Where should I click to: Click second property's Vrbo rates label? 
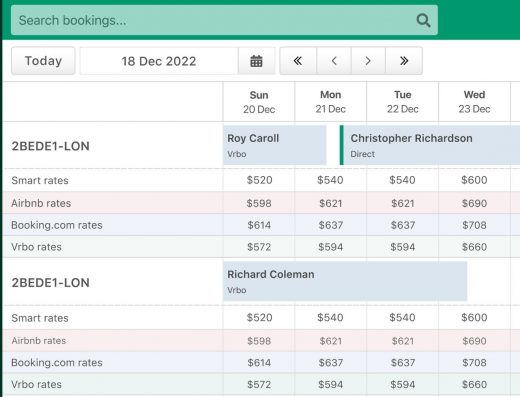click(36, 384)
